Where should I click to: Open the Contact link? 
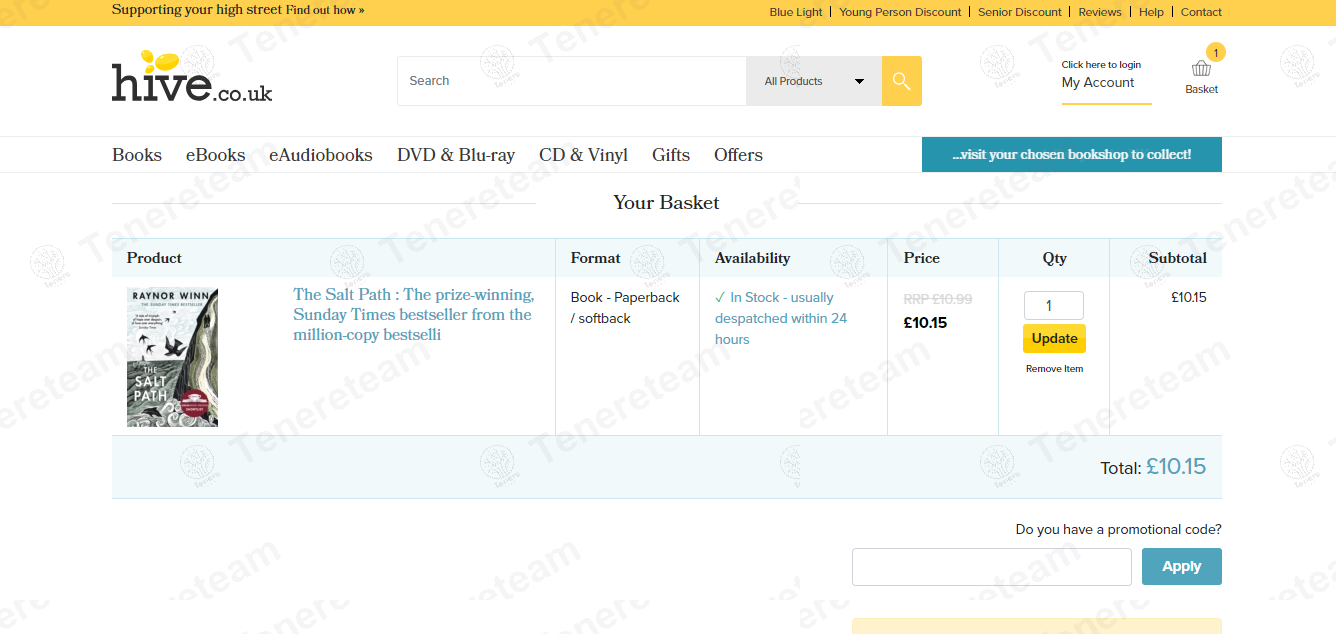click(x=1201, y=12)
